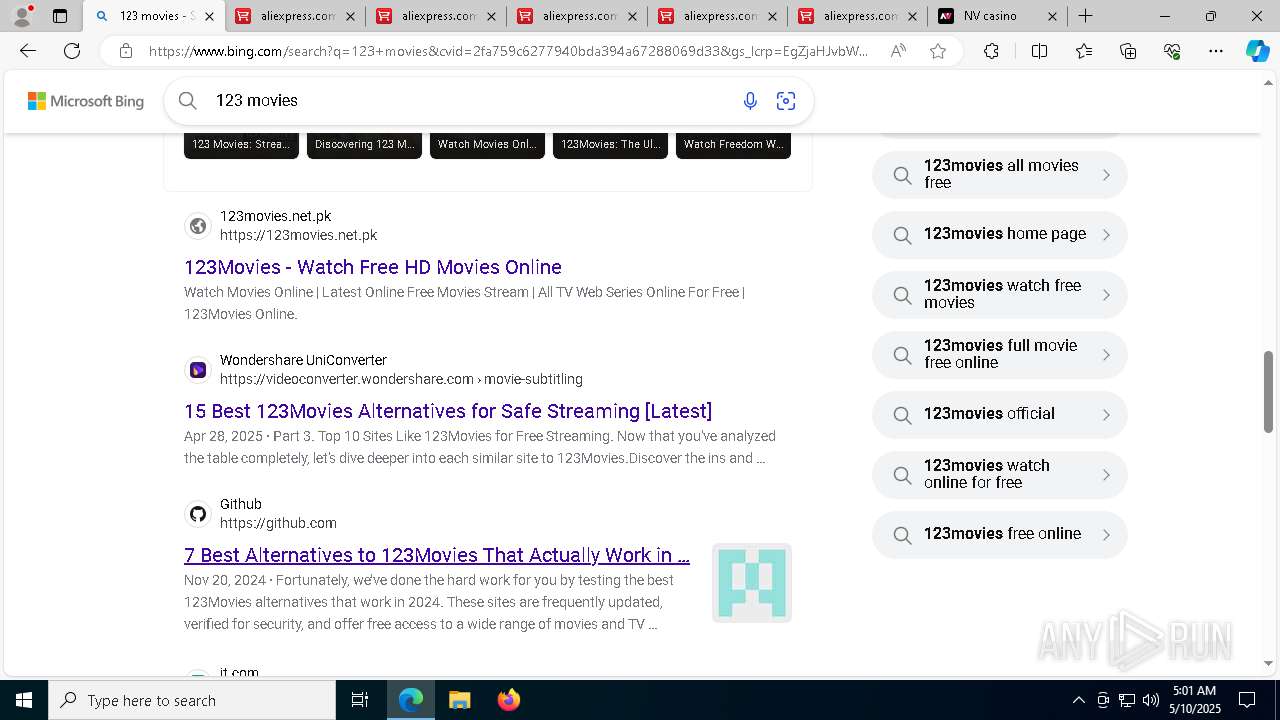The image size is (1280, 720).
Task: Open the volume control tray icon
Action: click(x=1151, y=700)
